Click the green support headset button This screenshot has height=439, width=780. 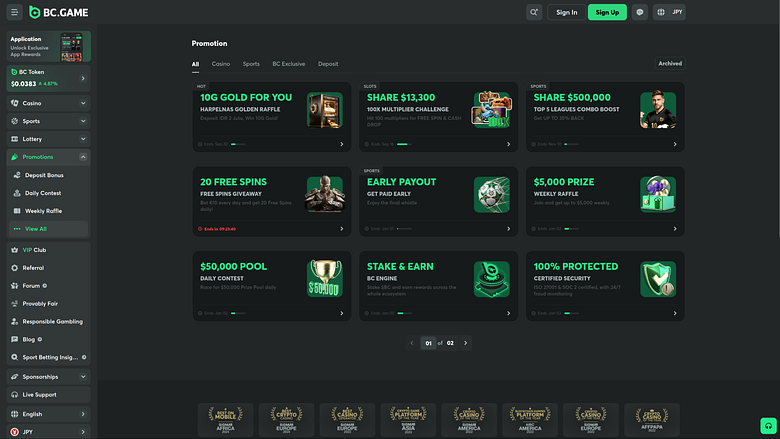click(x=769, y=426)
